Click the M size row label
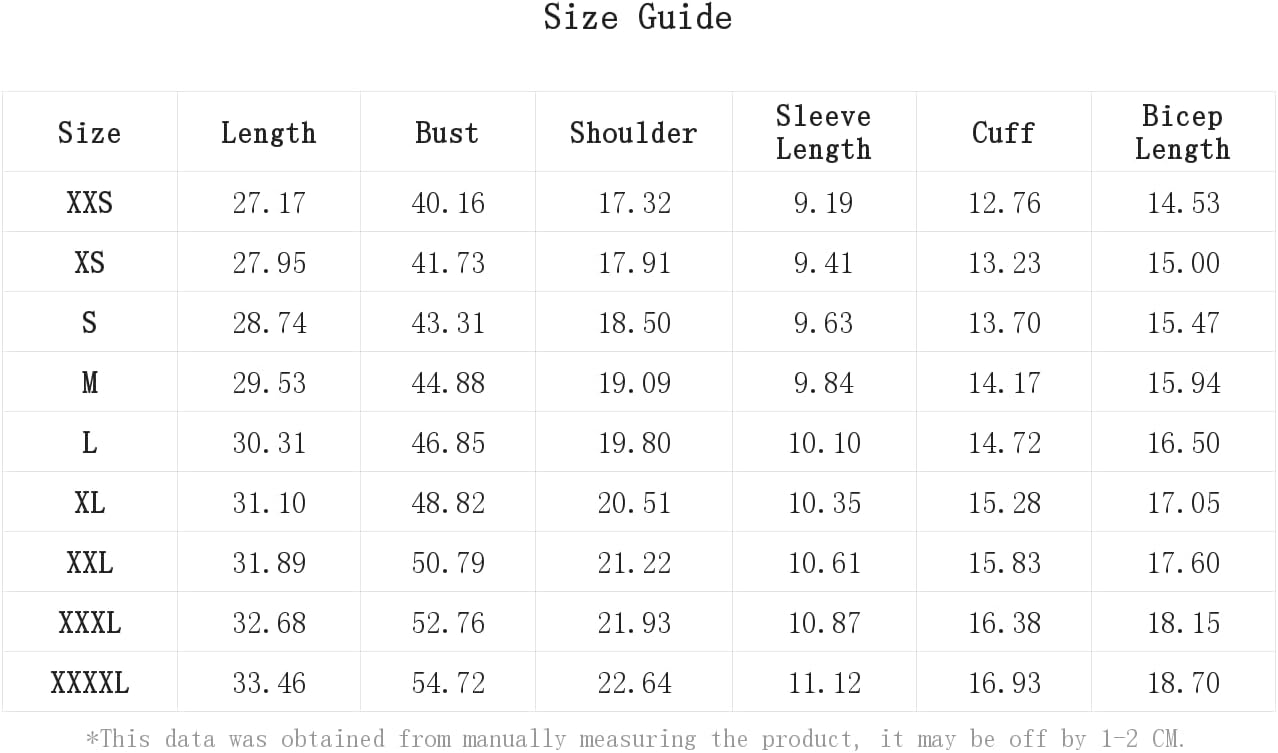Image resolution: width=1278 pixels, height=753 pixels. [89, 383]
